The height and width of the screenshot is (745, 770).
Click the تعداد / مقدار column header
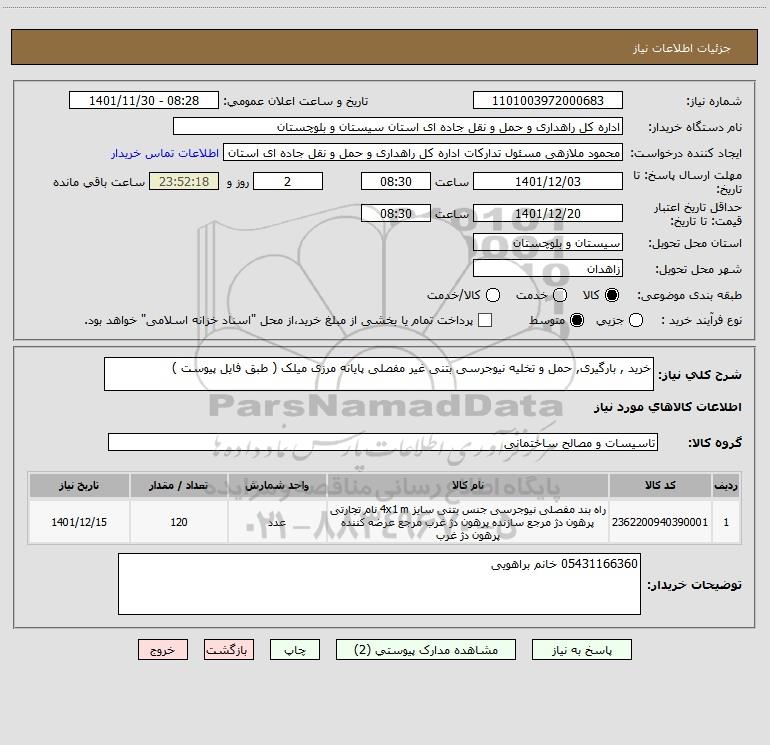coord(179,485)
